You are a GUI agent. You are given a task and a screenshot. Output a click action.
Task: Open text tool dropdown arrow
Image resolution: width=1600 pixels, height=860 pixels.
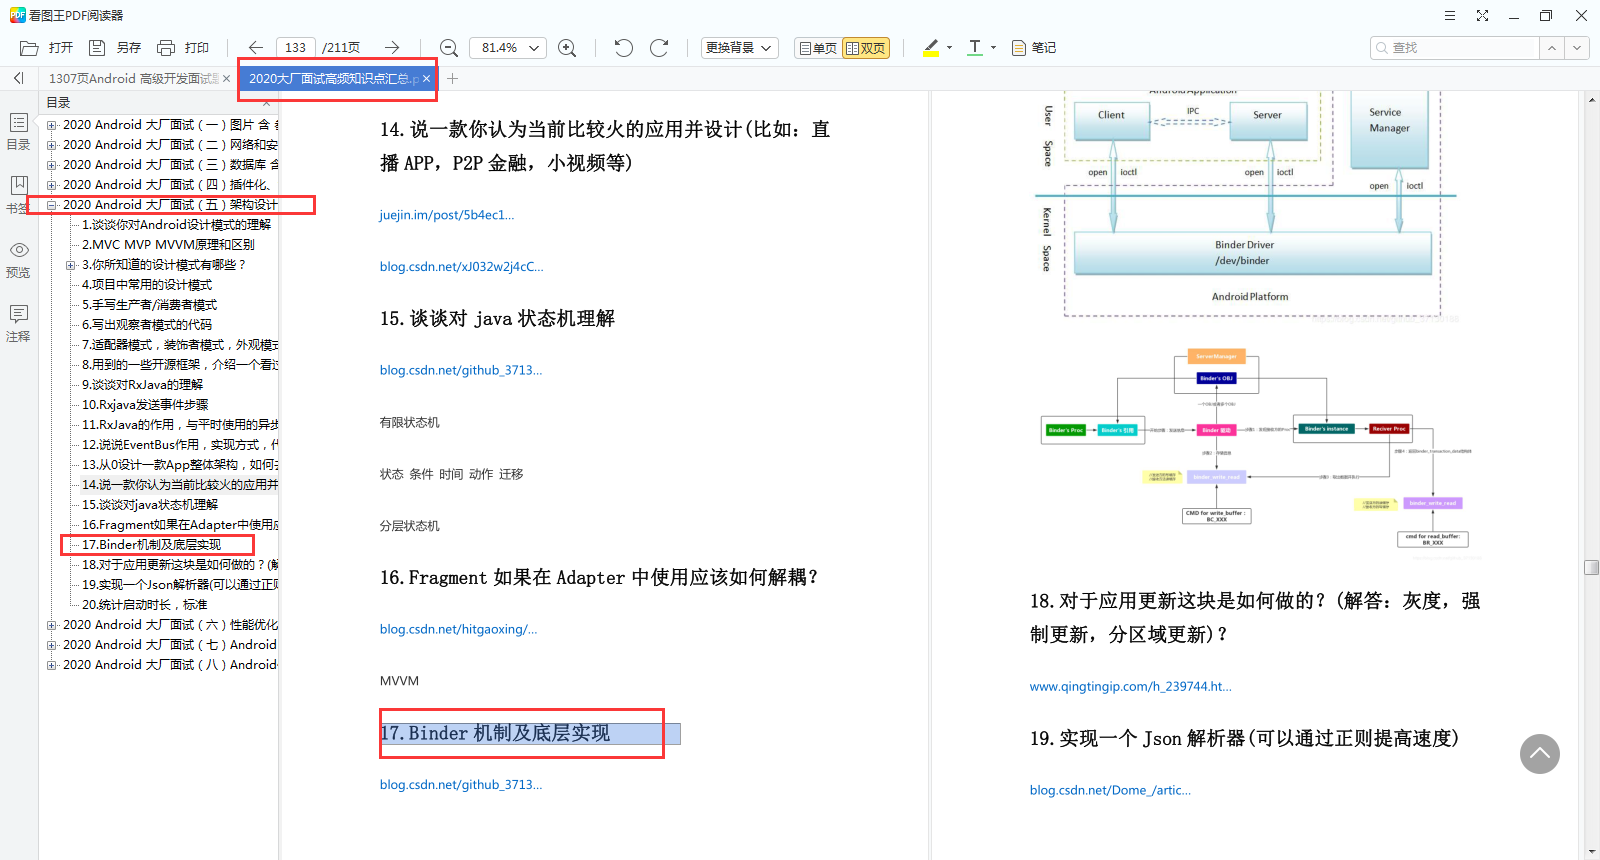click(x=993, y=47)
